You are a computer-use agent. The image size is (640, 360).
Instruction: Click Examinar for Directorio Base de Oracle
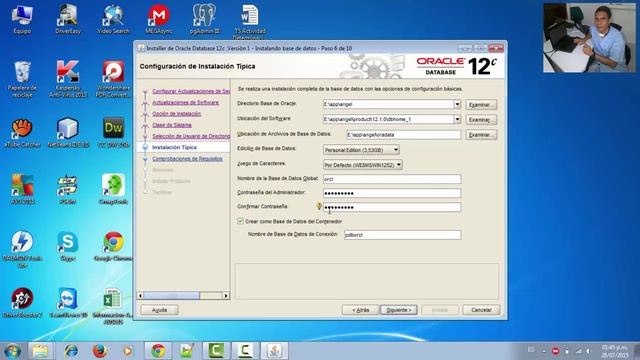[x=481, y=105]
